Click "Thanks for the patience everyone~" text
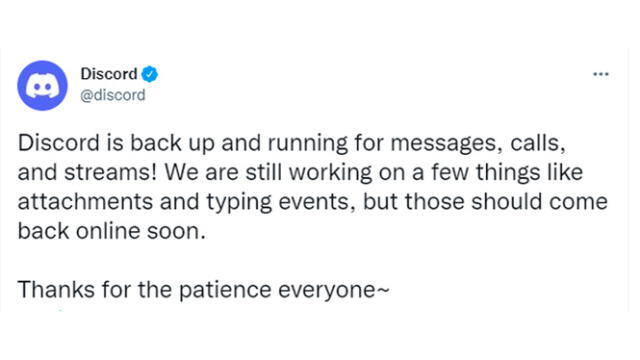 click(204, 290)
